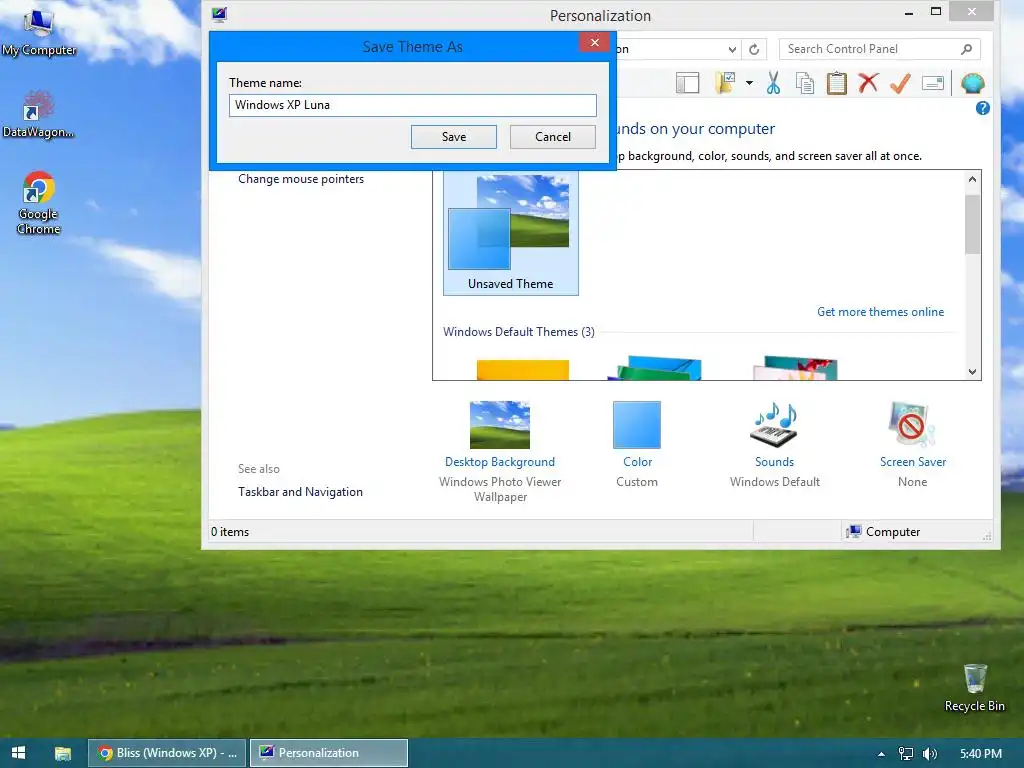Maximize the Personalization window
The height and width of the screenshot is (768, 1024).
[935, 12]
